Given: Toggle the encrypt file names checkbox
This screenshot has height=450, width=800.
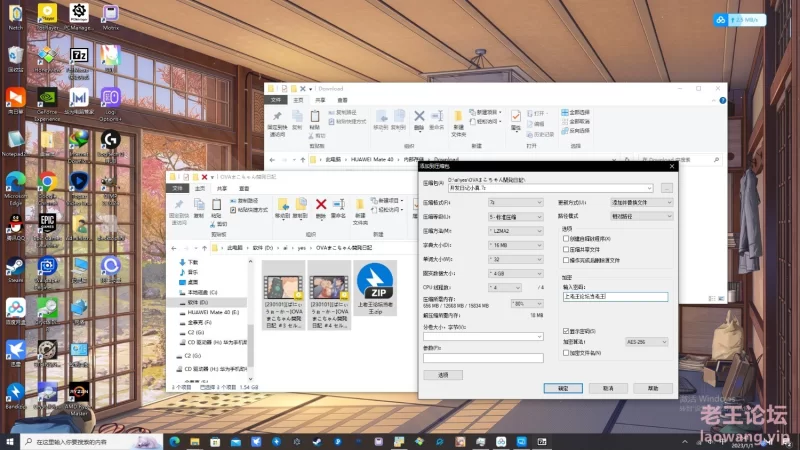Looking at the screenshot, I should pos(566,353).
